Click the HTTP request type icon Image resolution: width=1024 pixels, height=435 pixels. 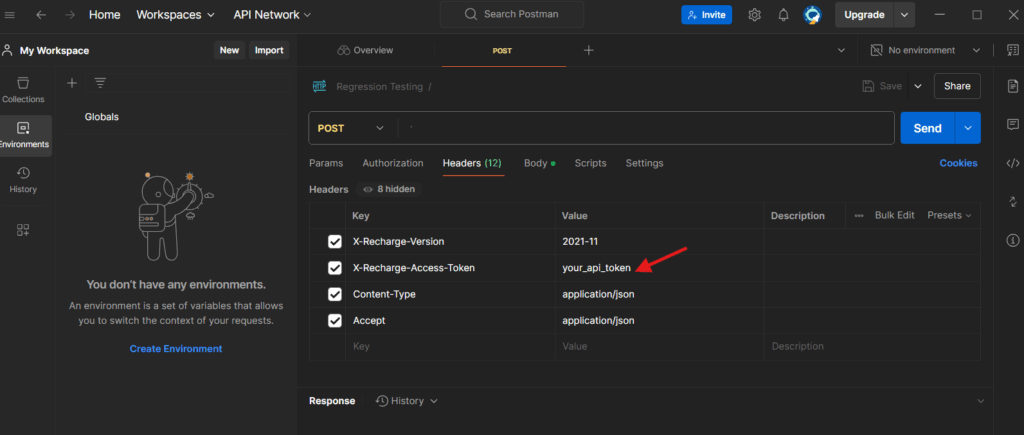319,86
